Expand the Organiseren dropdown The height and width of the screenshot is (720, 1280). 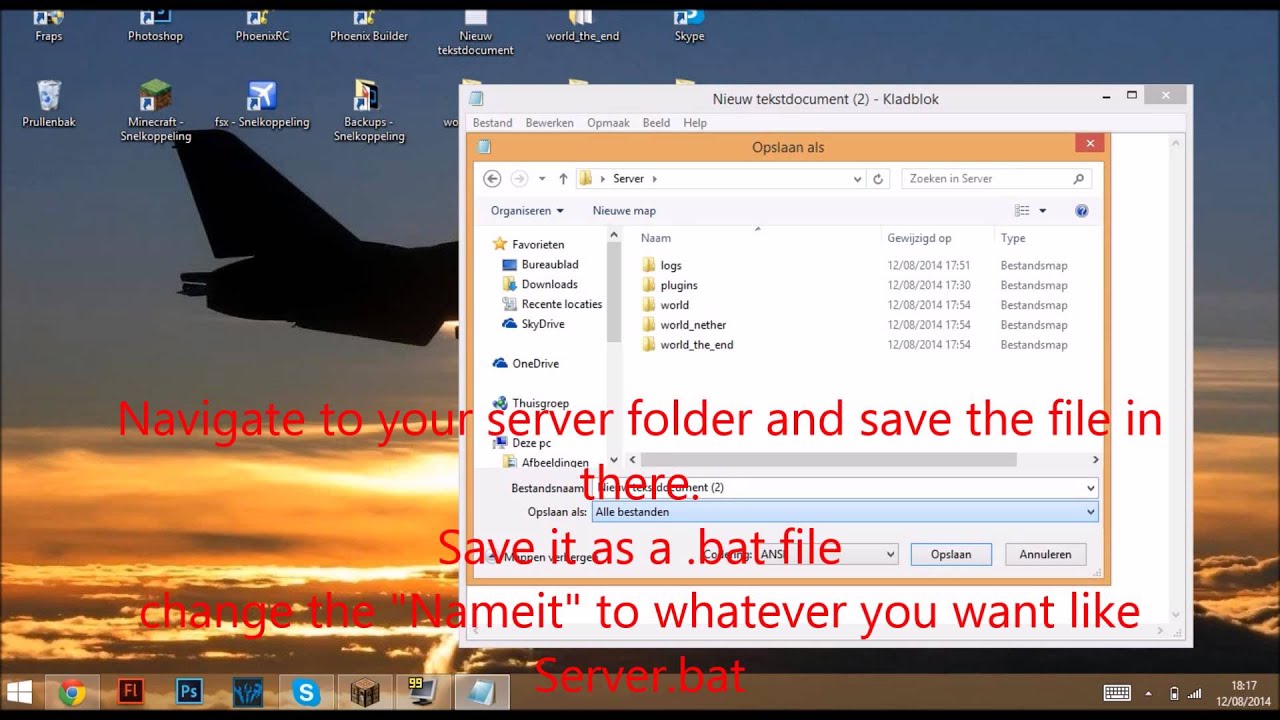(527, 211)
